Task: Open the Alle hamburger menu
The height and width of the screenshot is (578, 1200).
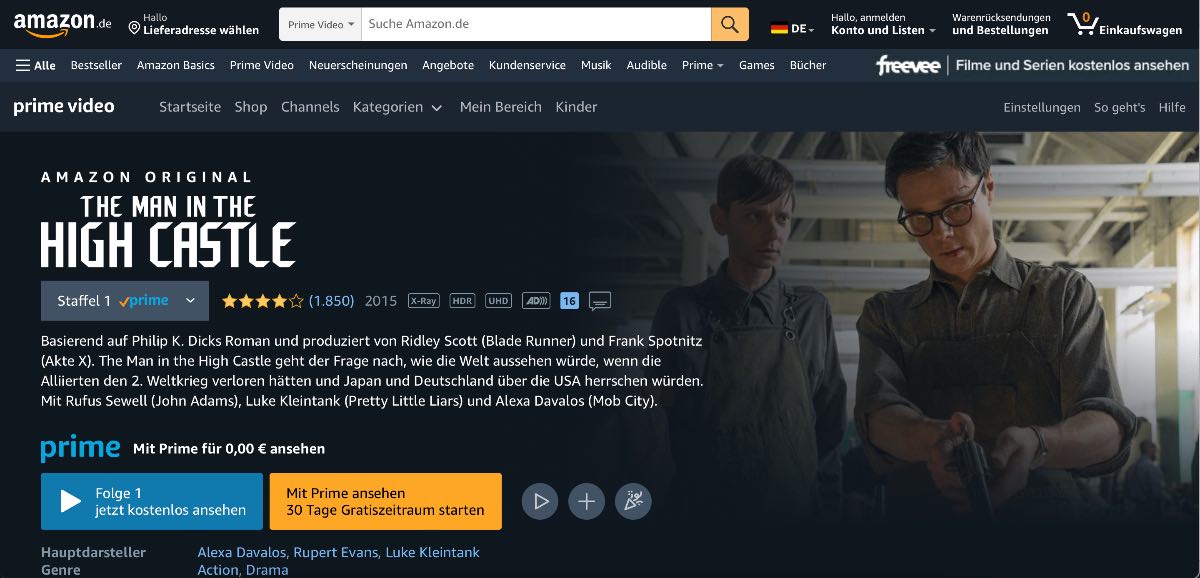Action: 36,65
